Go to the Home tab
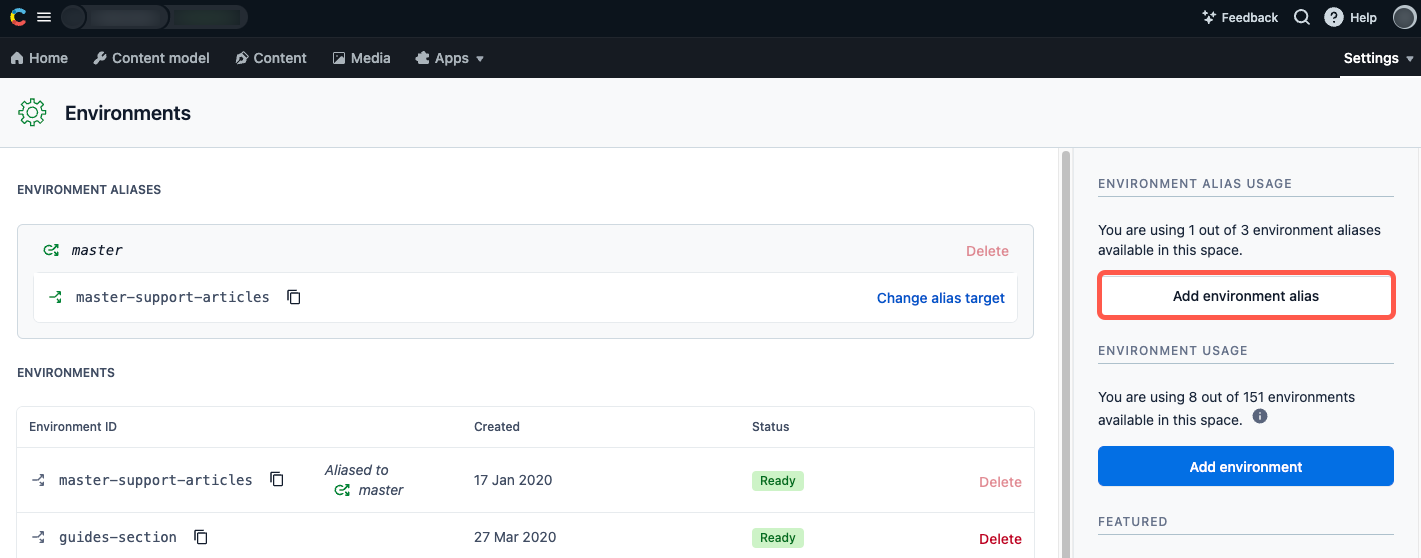 [39, 58]
